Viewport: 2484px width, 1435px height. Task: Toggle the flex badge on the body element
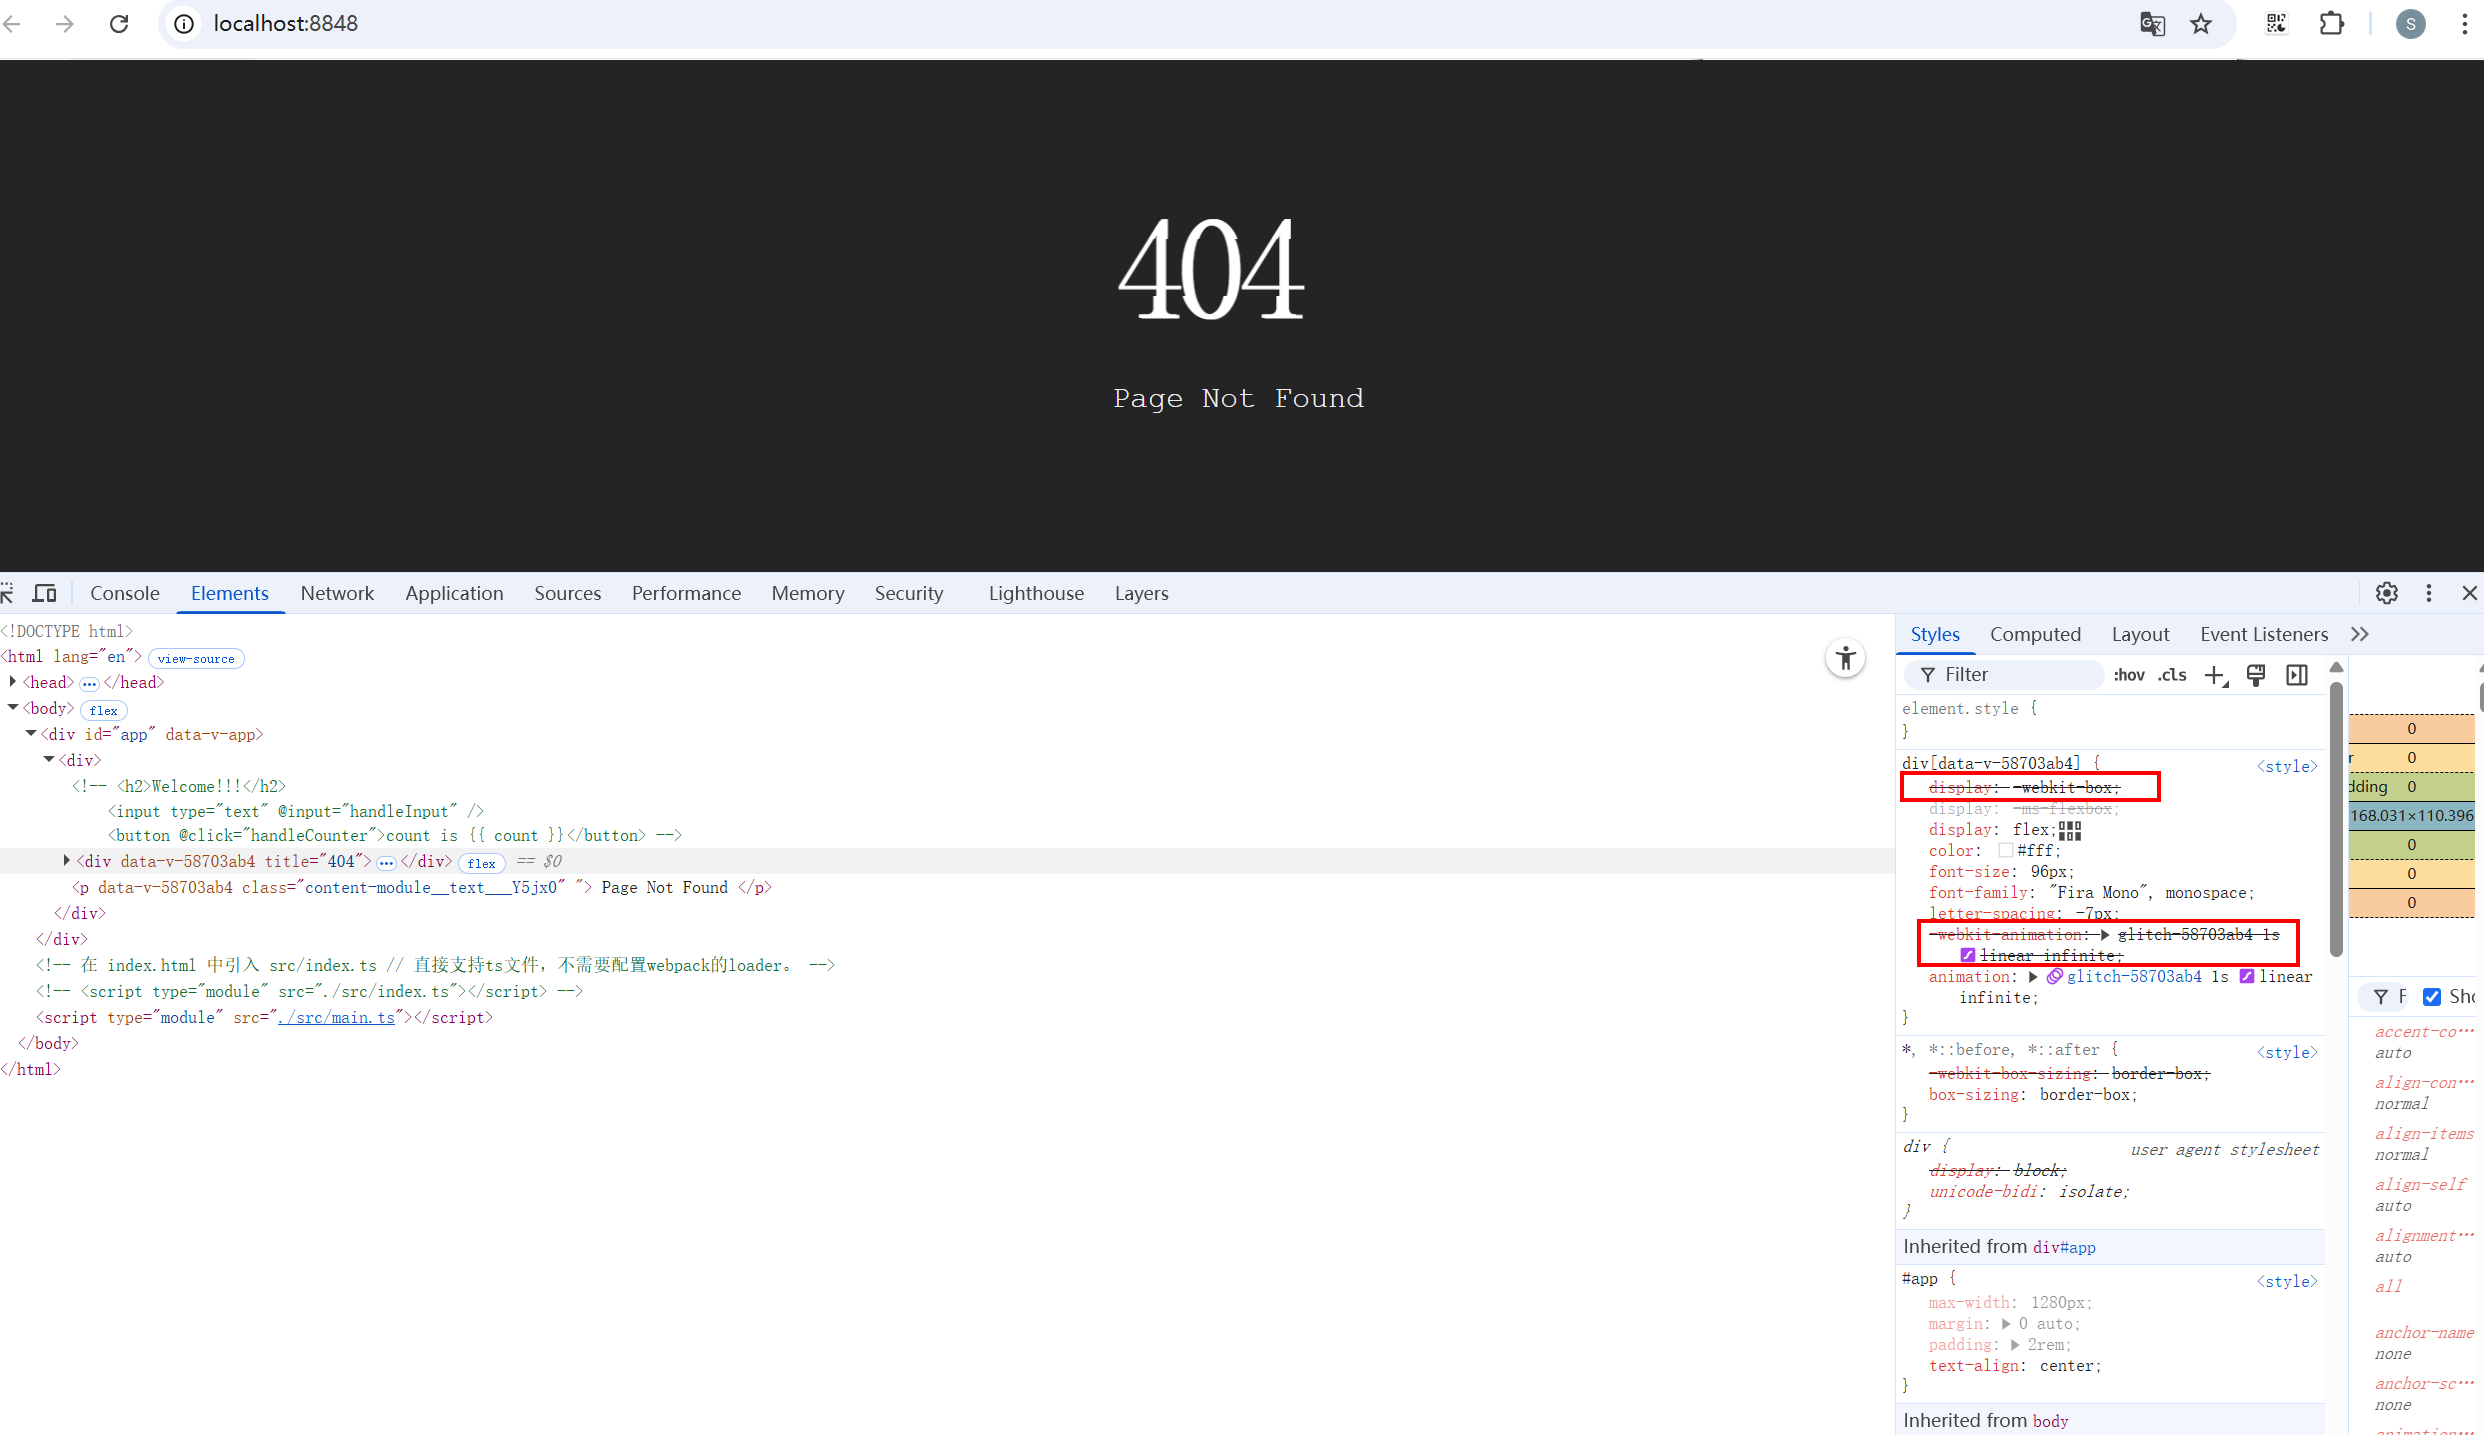tap(103, 710)
